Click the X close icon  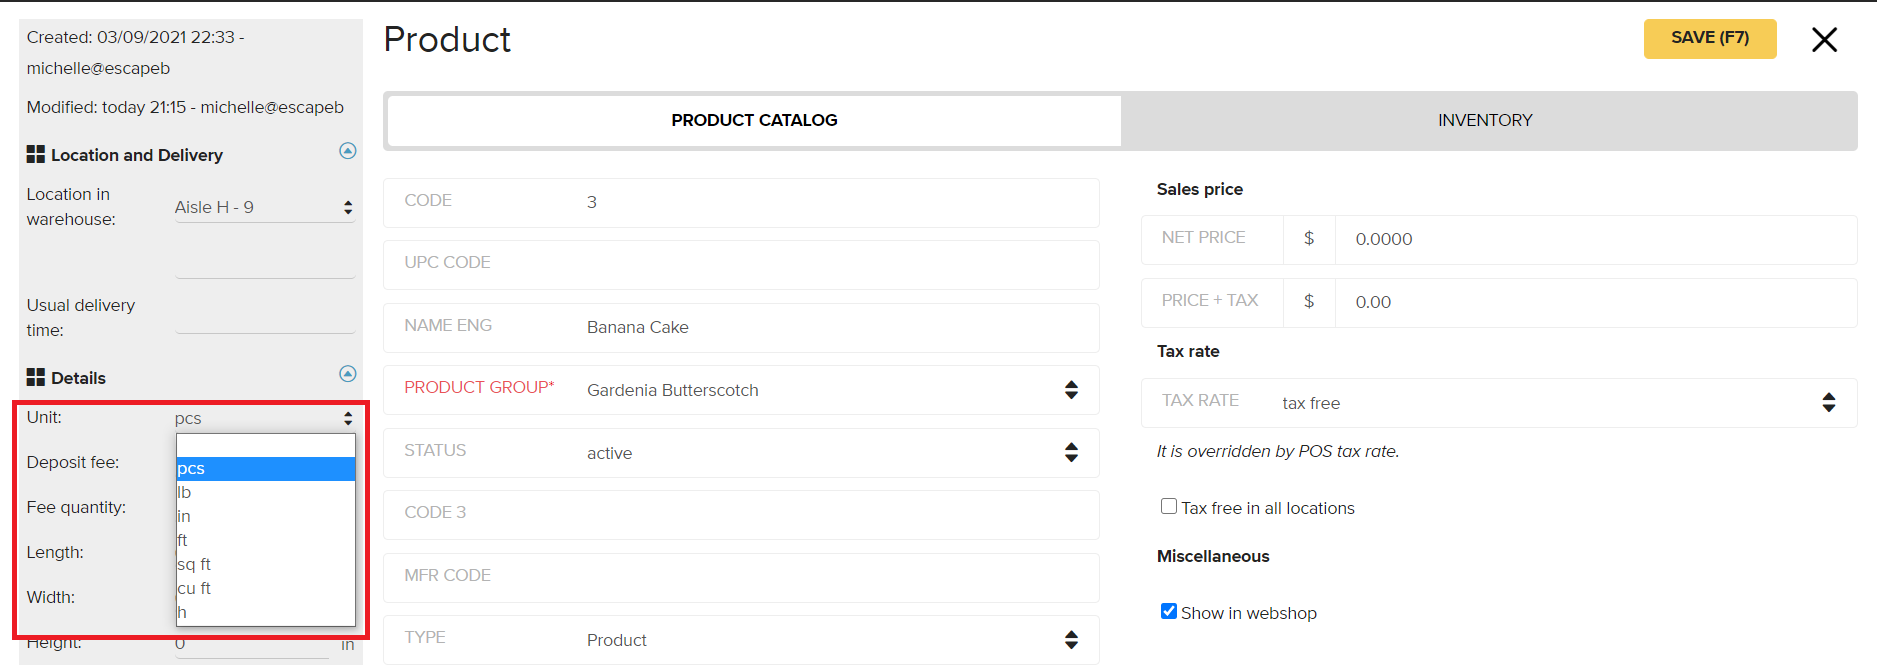point(1824,40)
